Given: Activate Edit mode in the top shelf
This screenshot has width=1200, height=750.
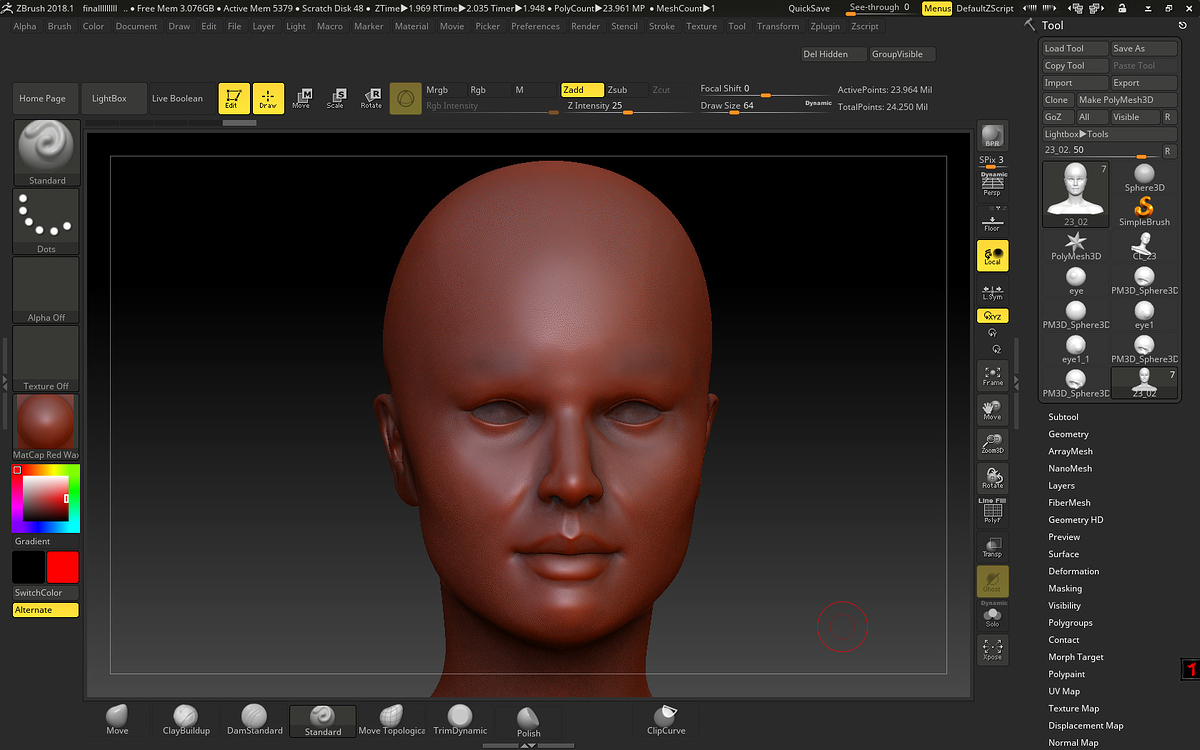Looking at the screenshot, I should 234,98.
